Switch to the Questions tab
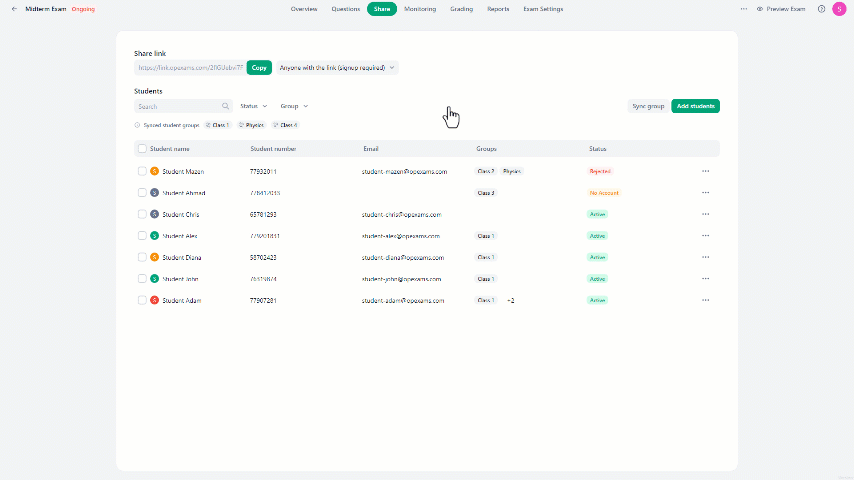 (x=346, y=9)
